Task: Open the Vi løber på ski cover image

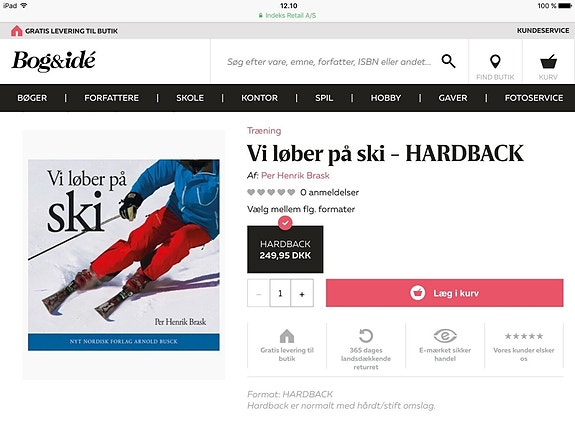Action: (124, 255)
